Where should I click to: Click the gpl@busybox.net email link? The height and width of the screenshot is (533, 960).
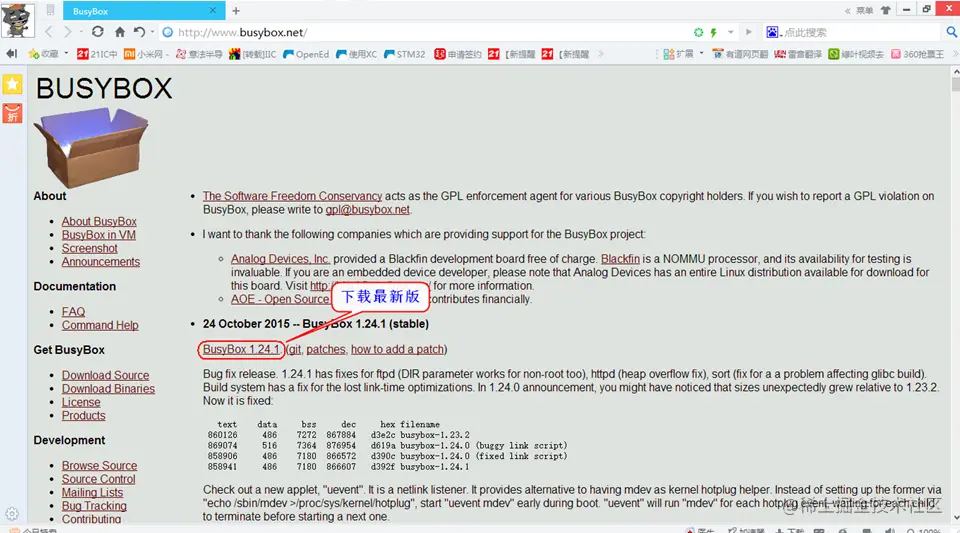point(367,210)
